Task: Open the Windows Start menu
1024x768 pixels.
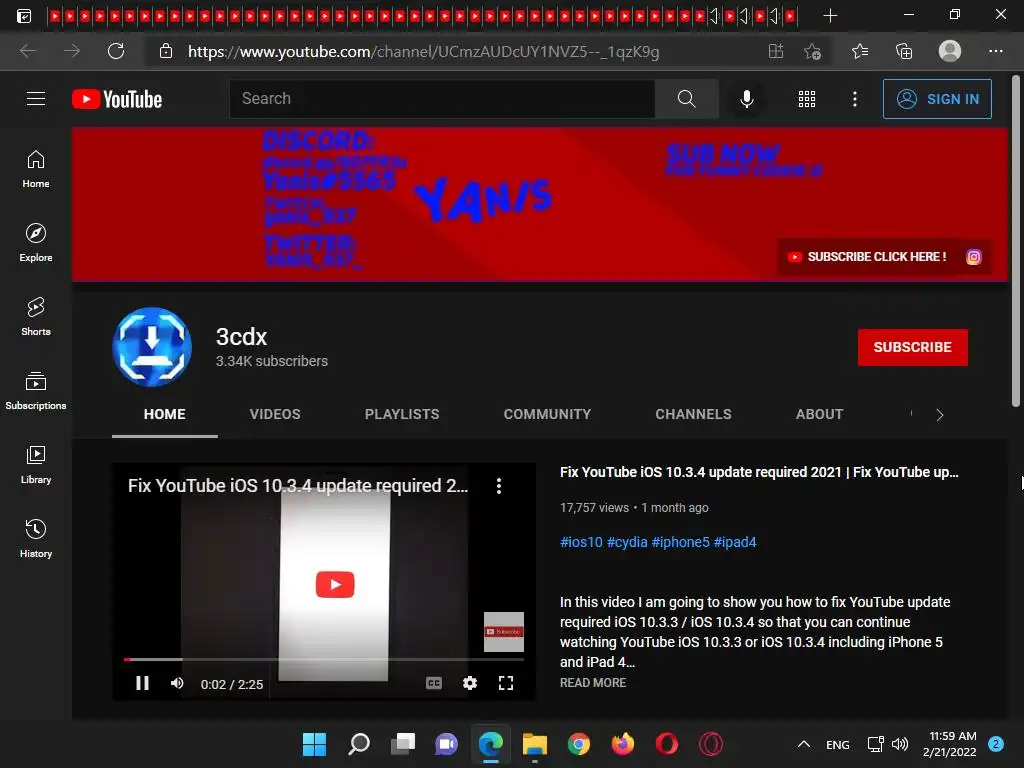Action: (x=314, y=744)
